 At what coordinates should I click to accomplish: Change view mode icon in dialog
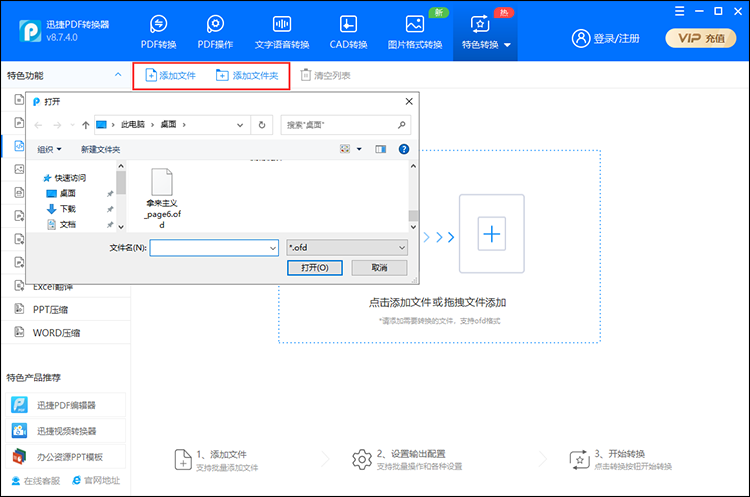coord(345,149)
